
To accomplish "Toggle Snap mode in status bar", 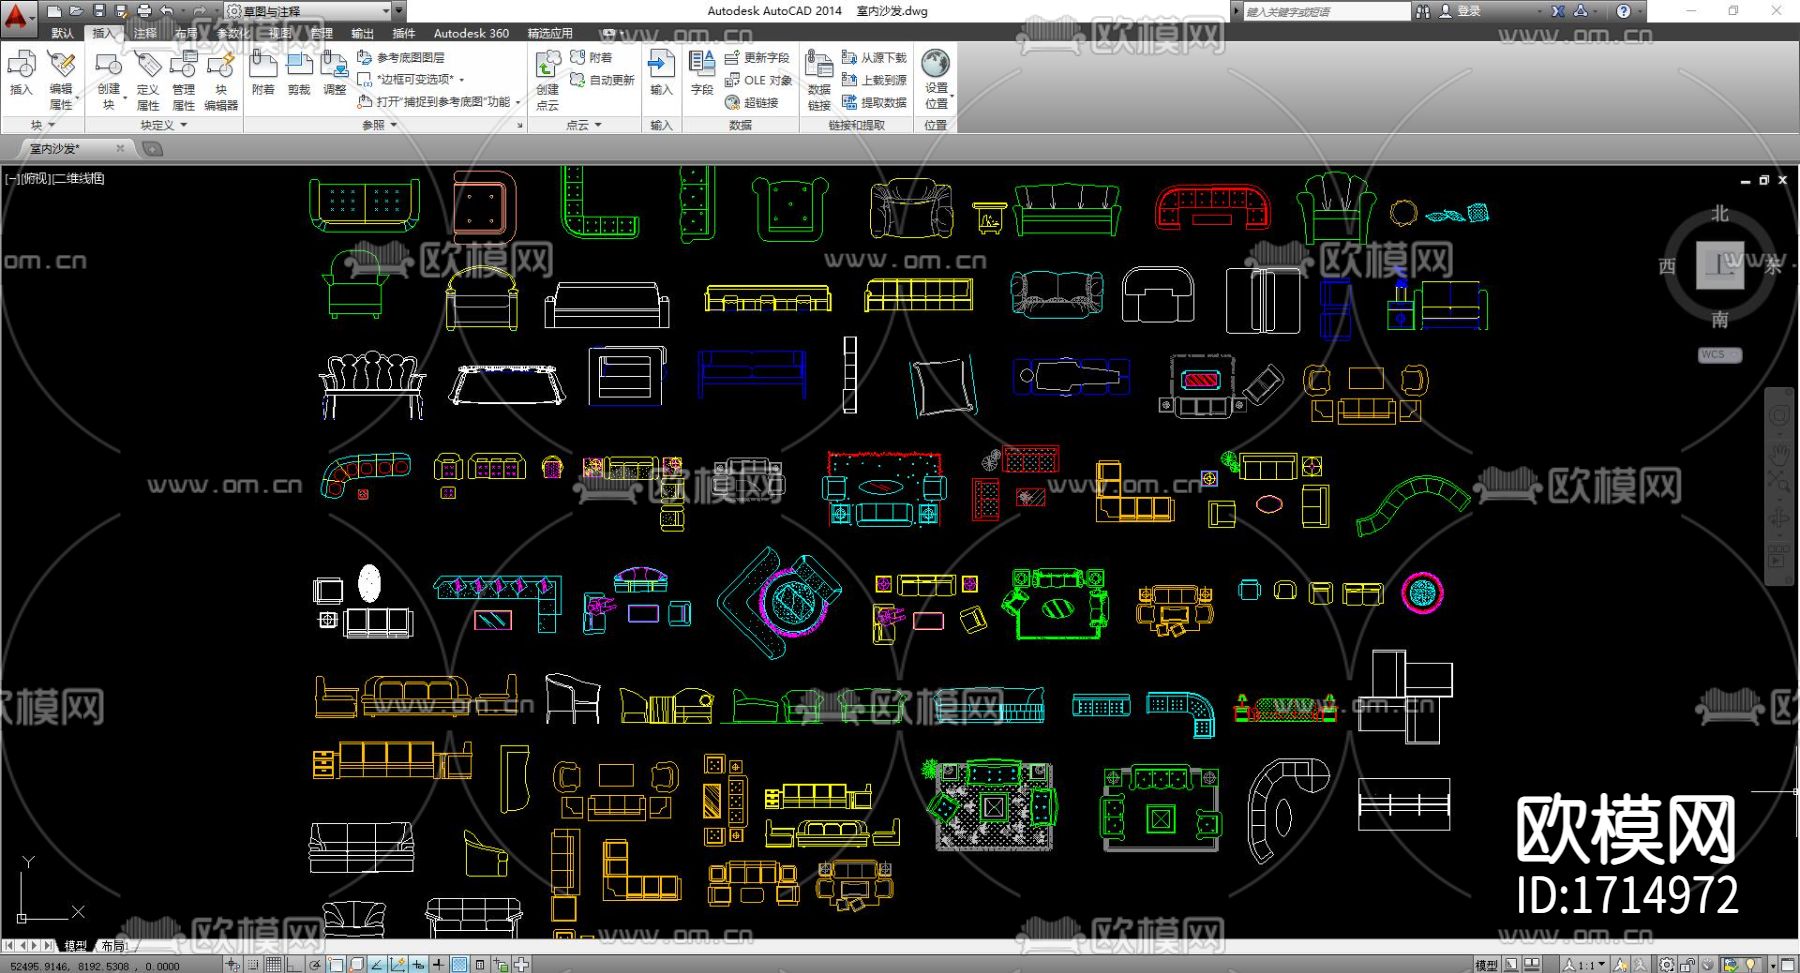I will 253,965.
